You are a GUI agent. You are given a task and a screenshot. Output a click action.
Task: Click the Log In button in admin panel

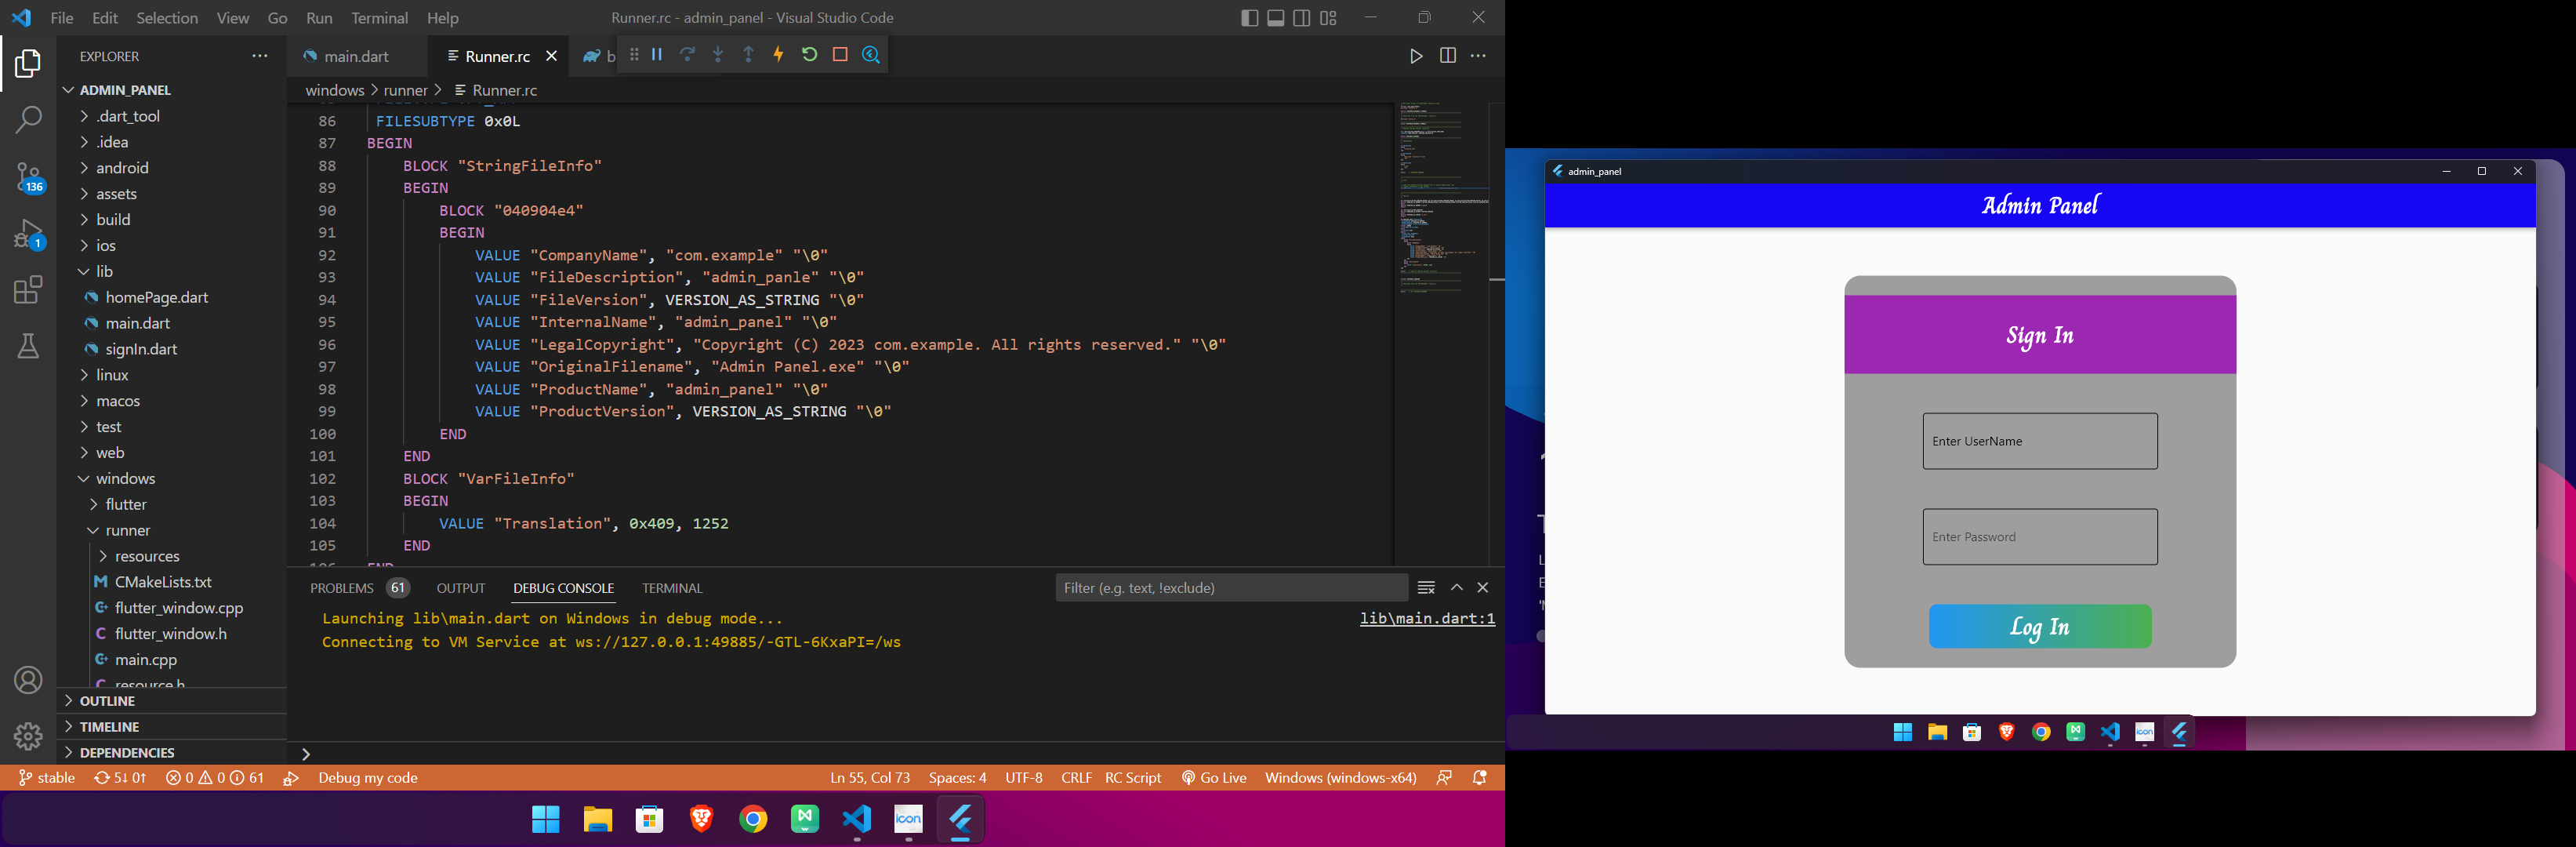point(2039,625)
